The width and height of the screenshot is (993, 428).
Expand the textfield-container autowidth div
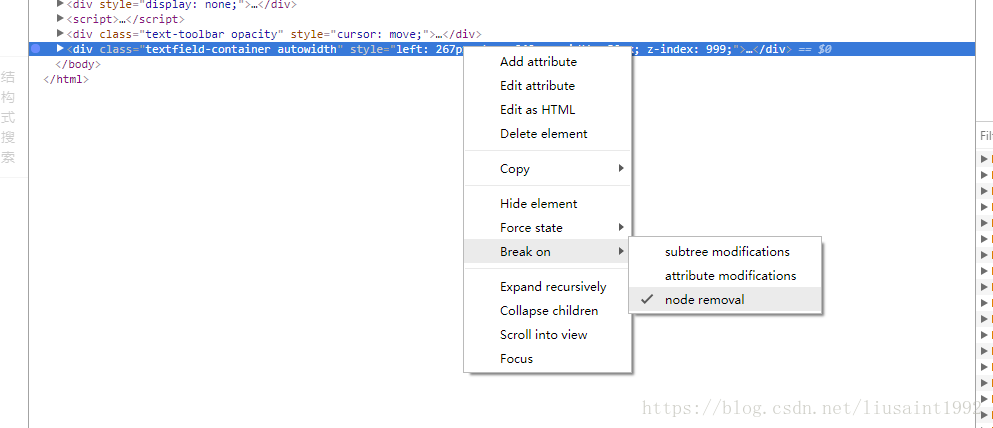(x=60, y=49)
